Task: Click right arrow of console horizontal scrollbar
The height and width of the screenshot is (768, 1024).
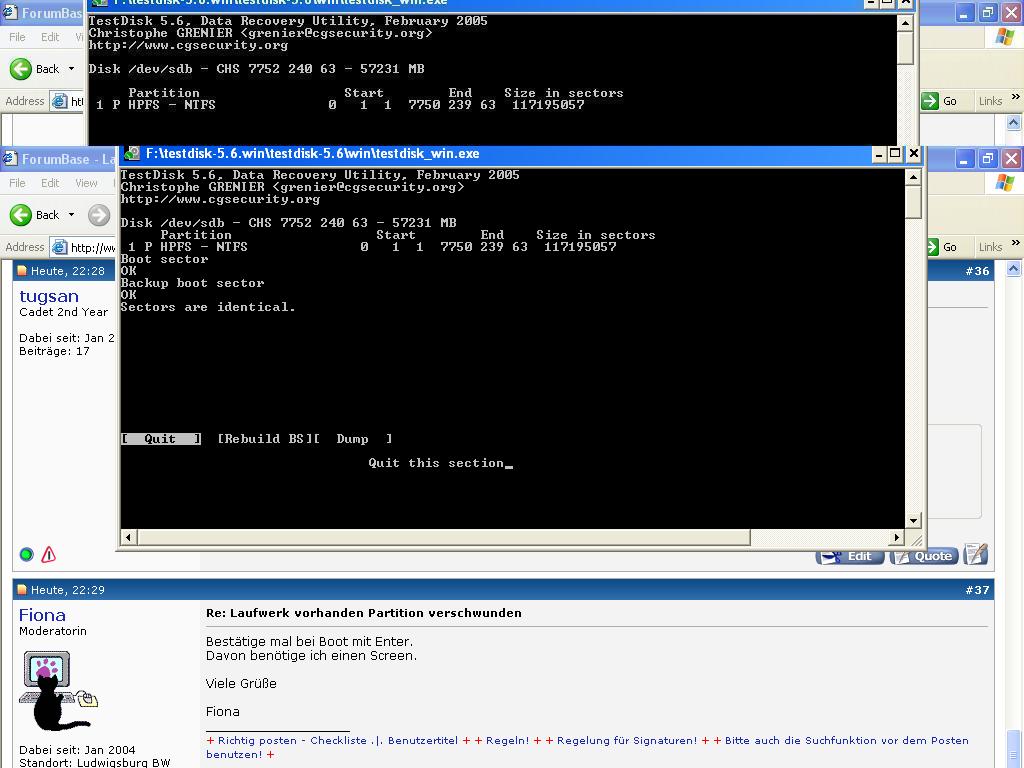Action: [x=897, y=537]
